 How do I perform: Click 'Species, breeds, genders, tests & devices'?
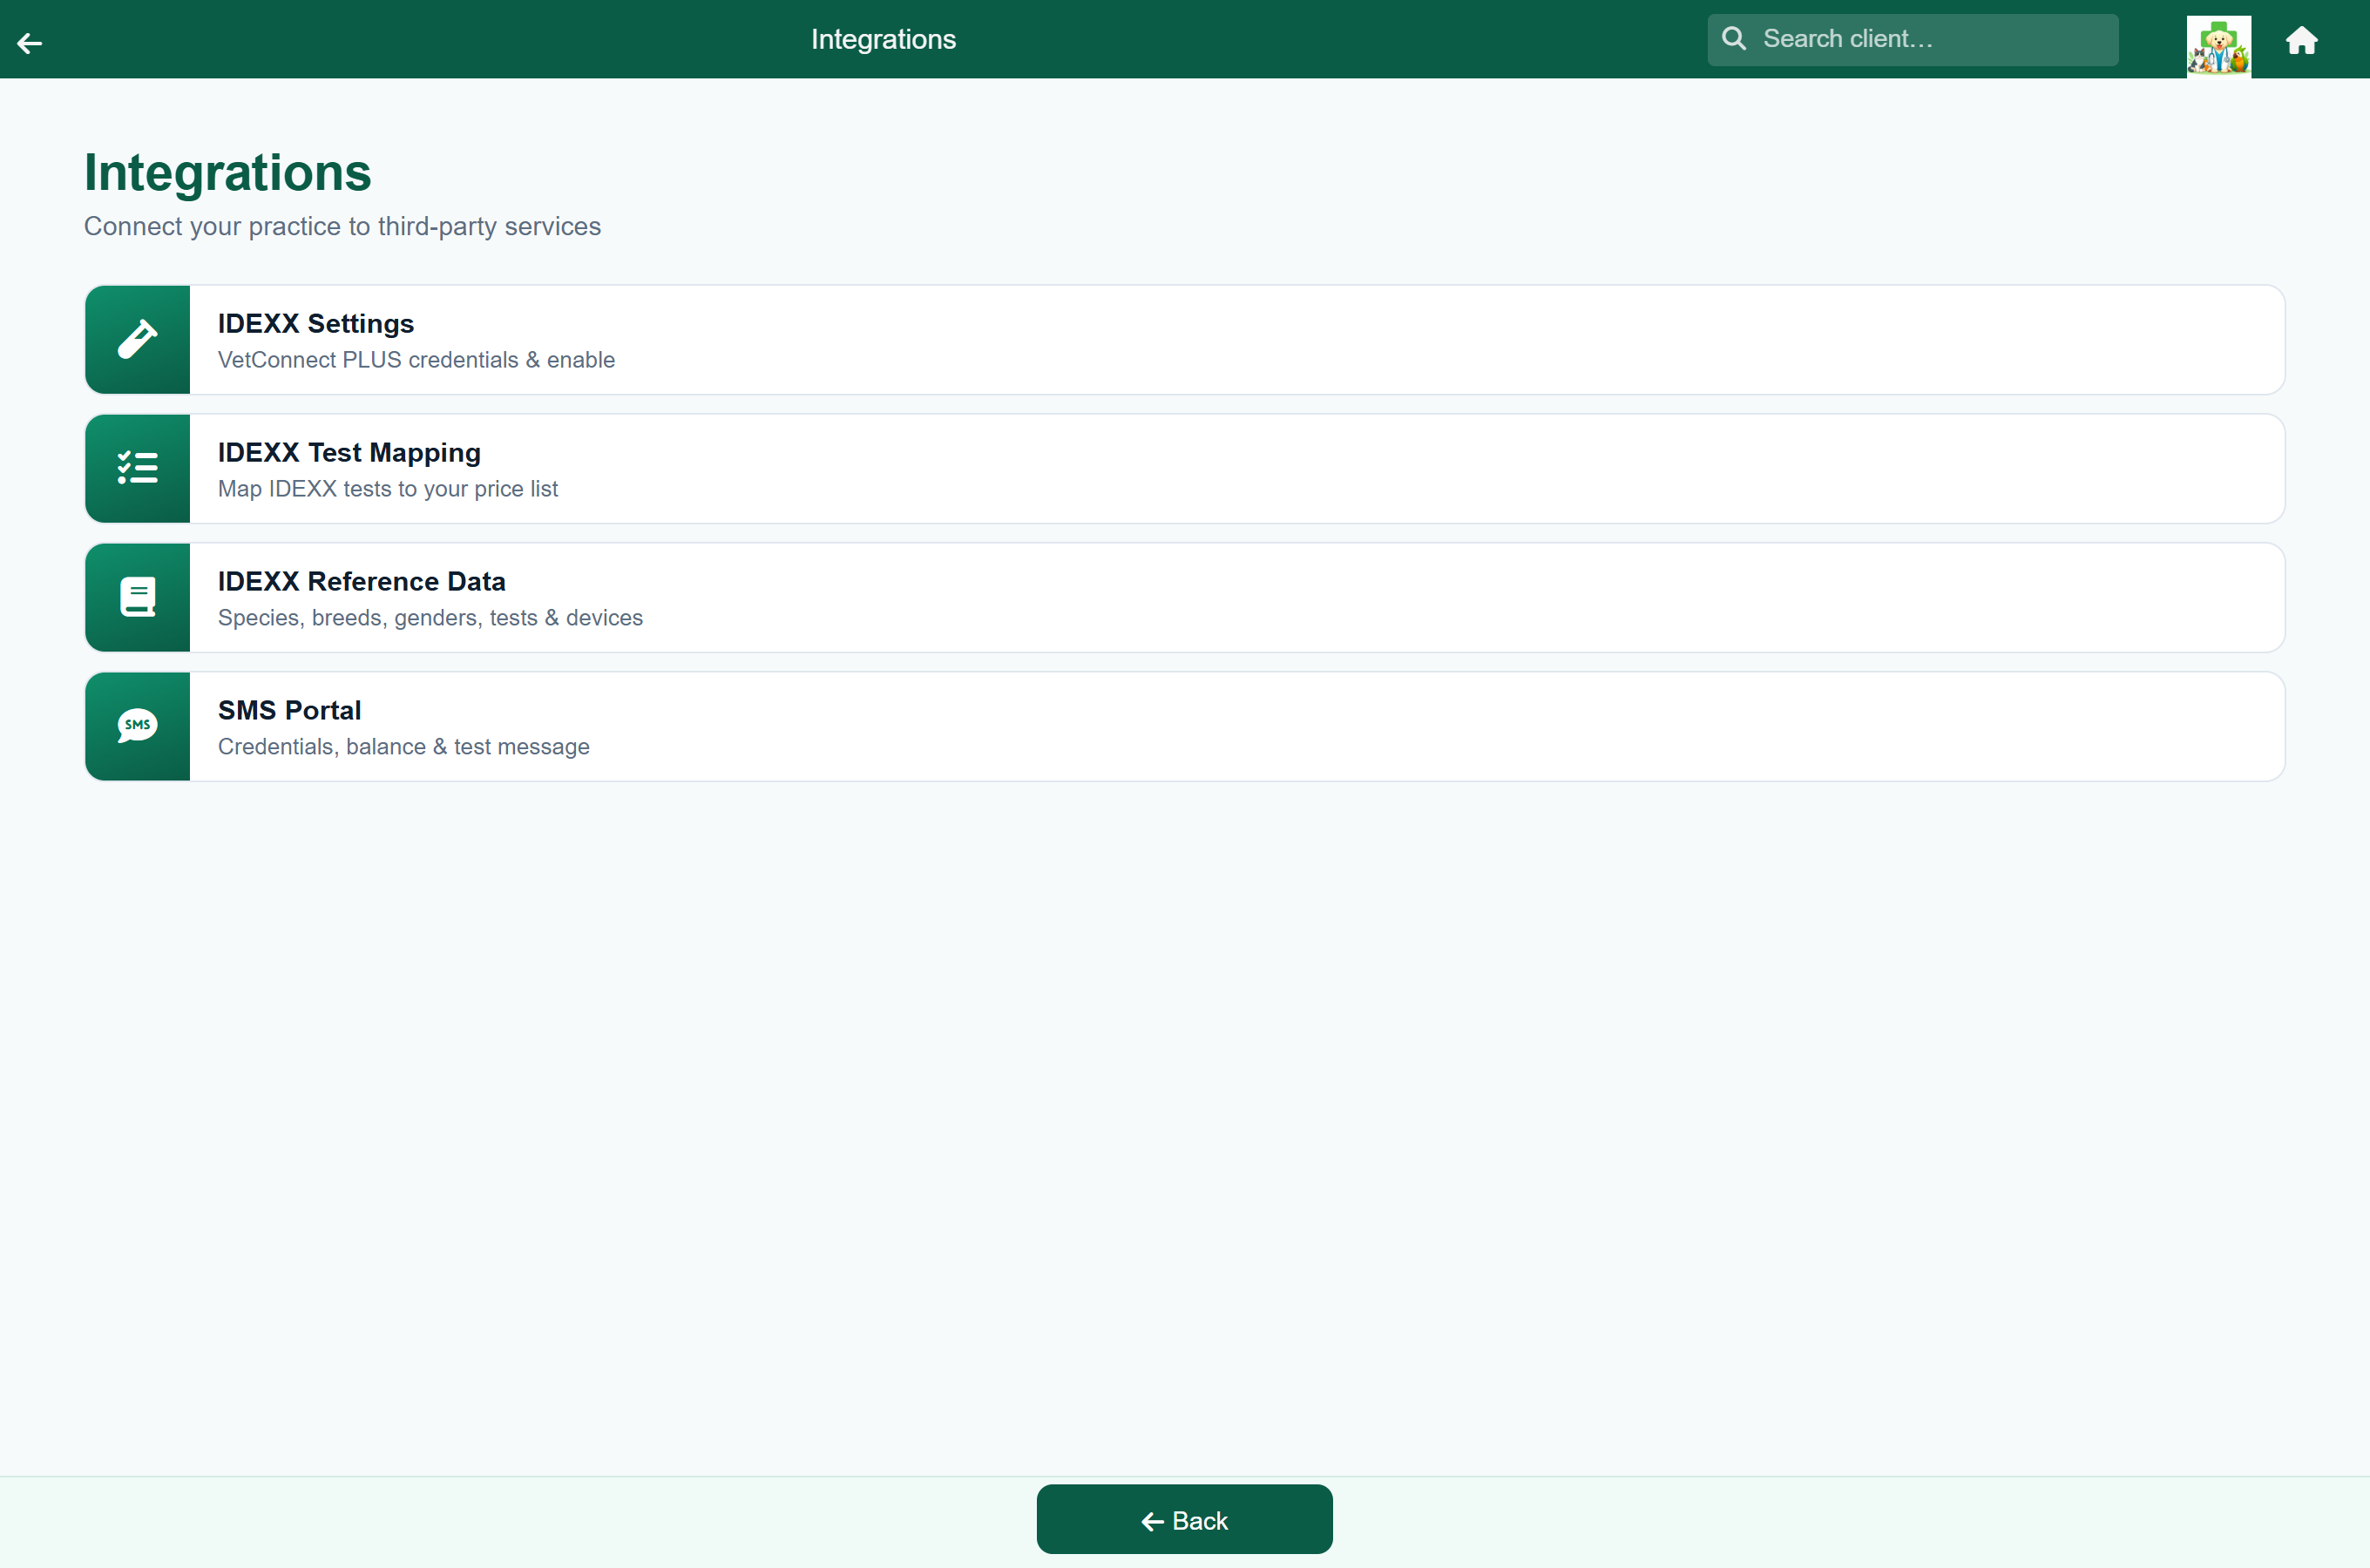pos(430,618)
